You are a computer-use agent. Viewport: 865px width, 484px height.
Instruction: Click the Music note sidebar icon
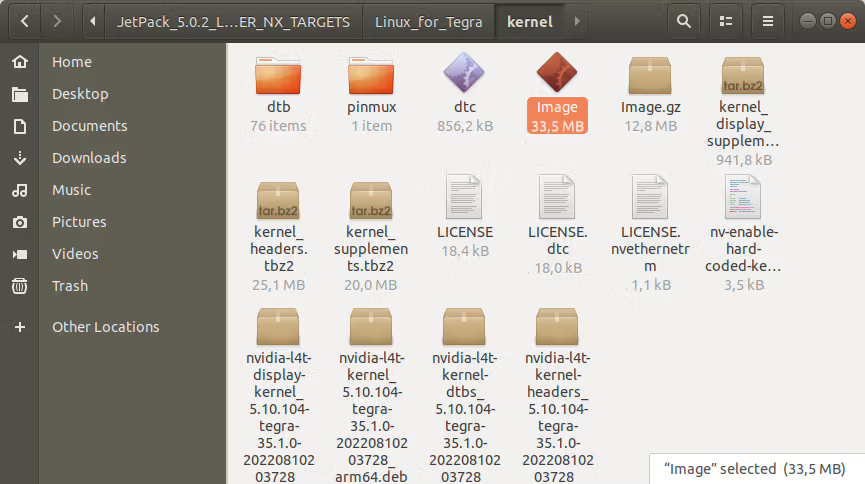pos(20,190)
